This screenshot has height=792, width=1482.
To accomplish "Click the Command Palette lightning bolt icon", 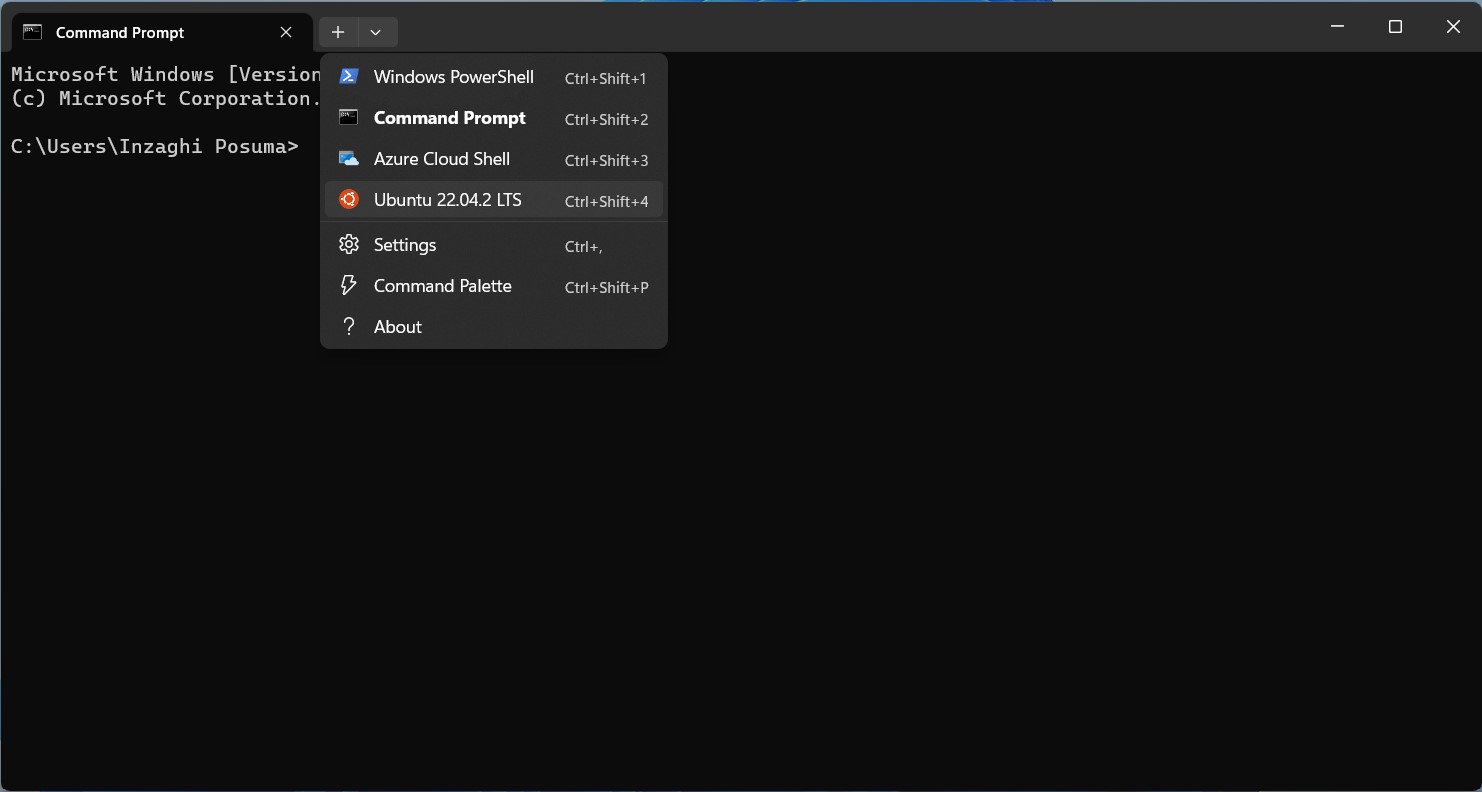I will click(x=348, y=286).
